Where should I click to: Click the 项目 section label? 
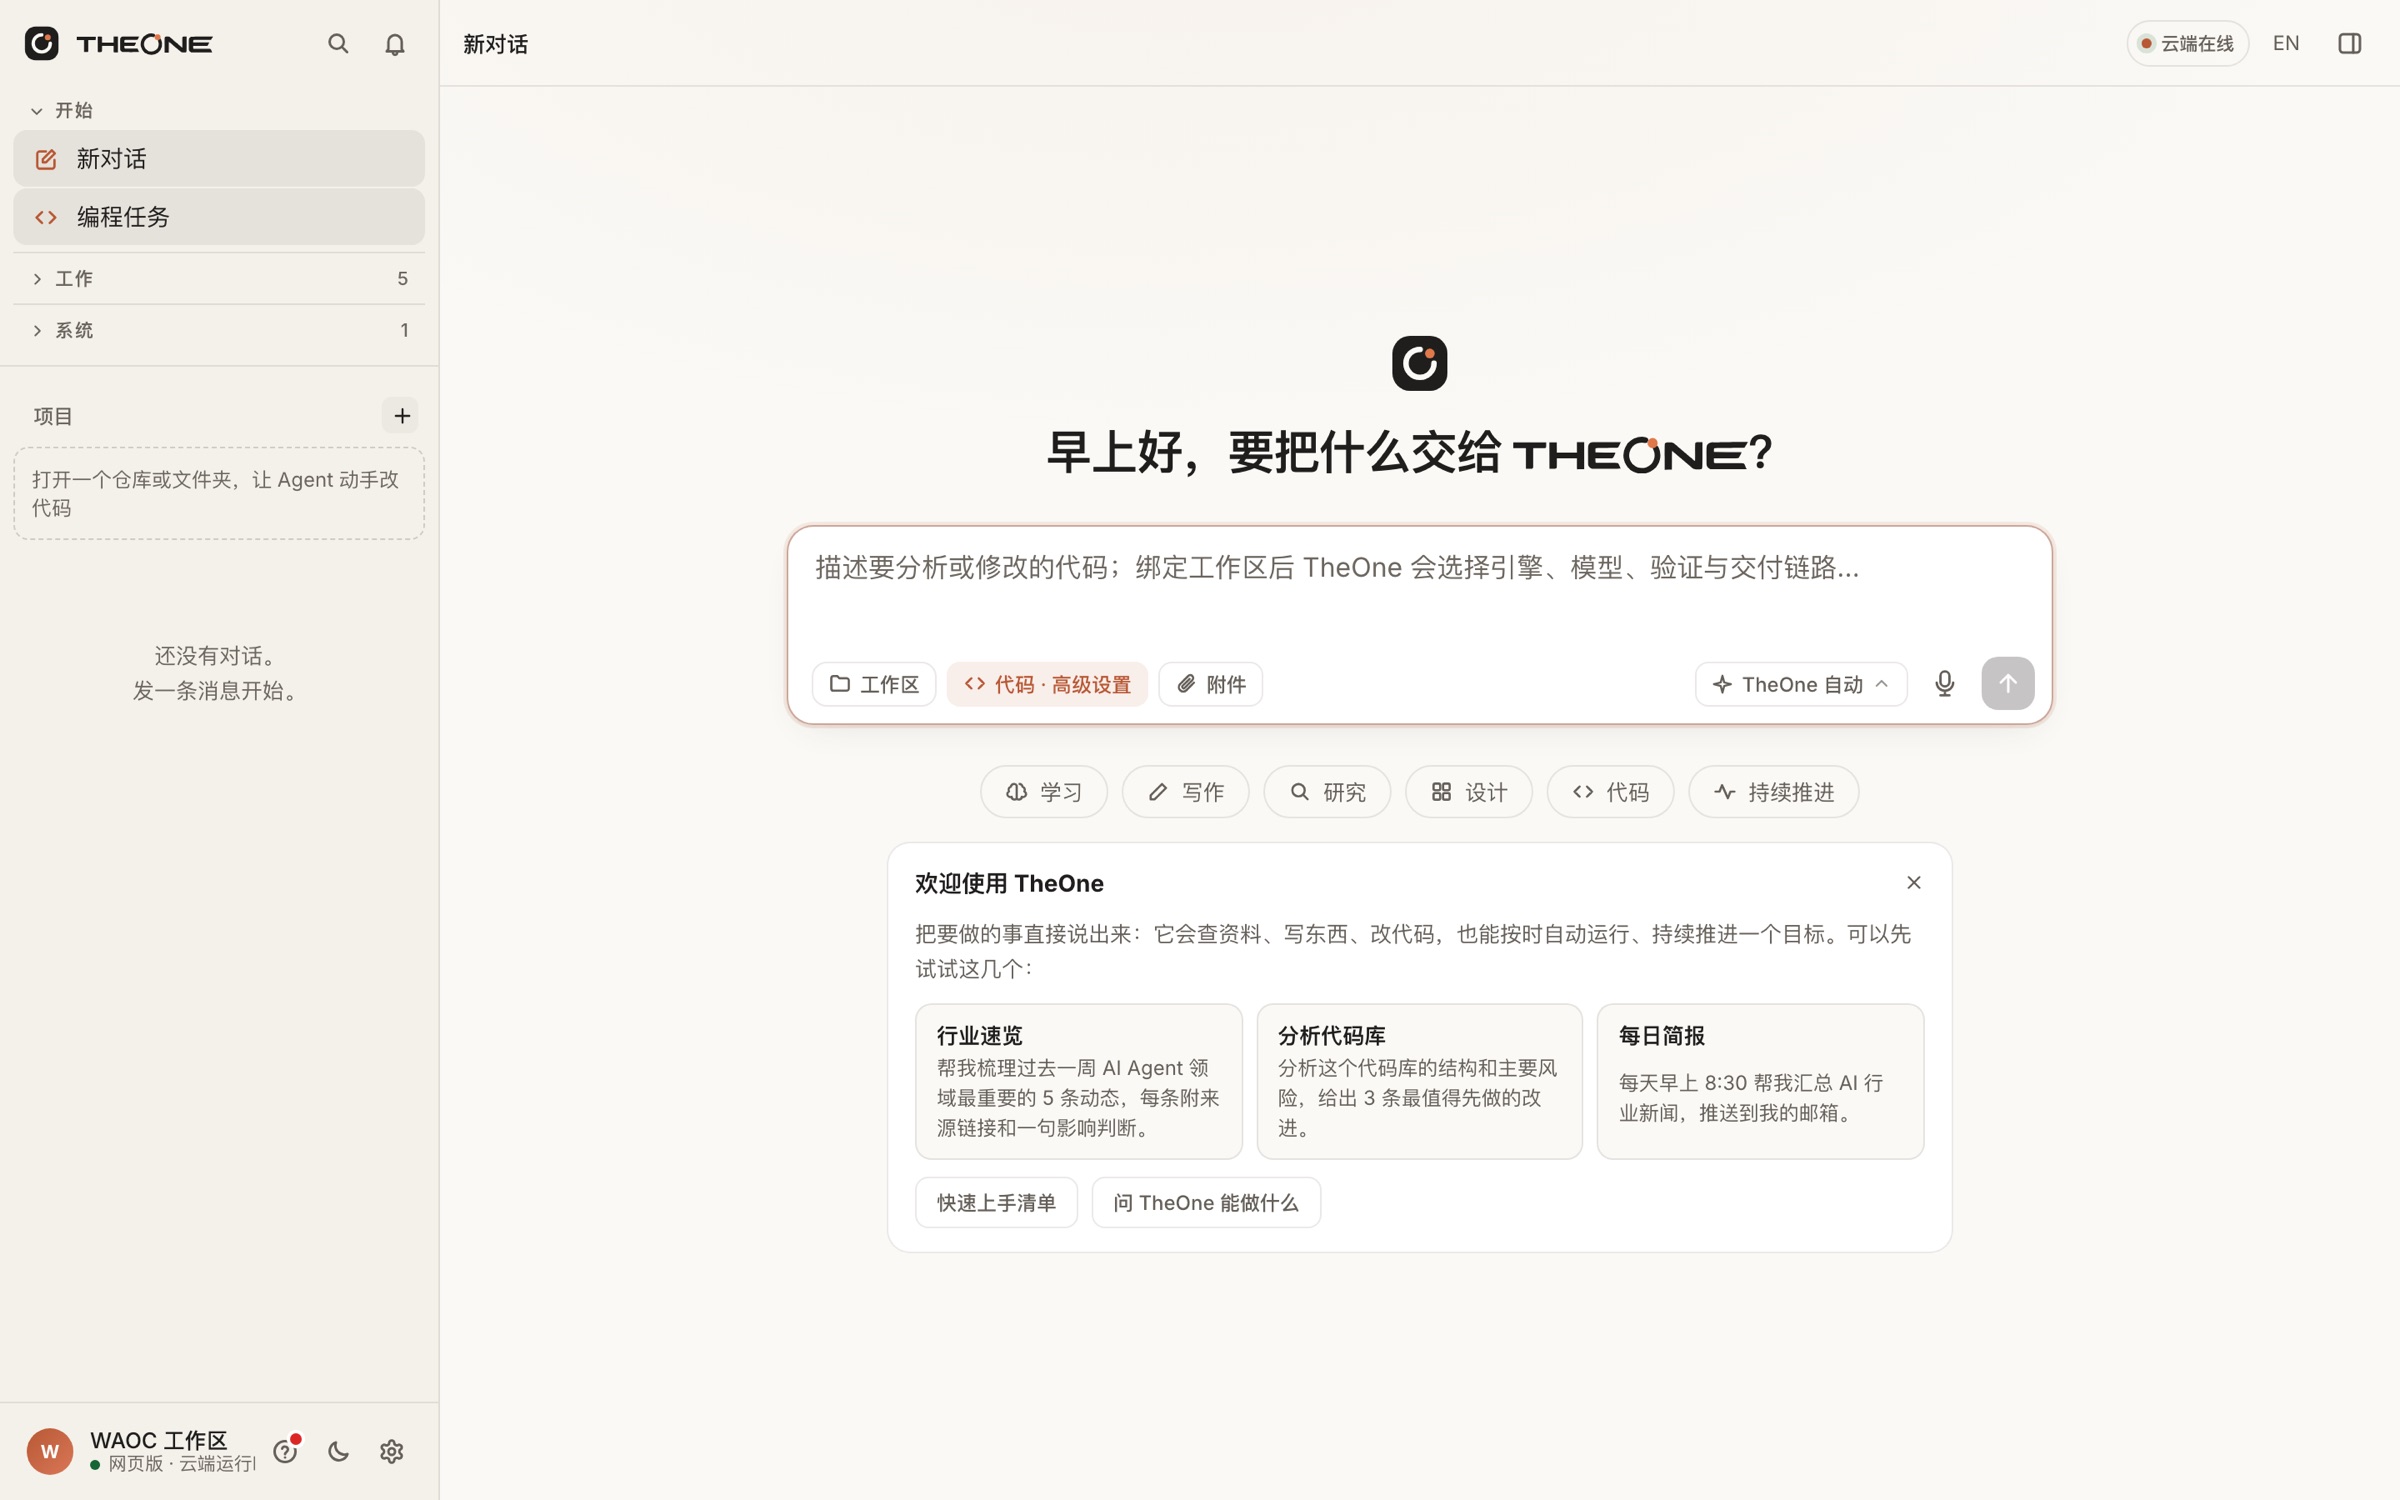tap(53, 416)
